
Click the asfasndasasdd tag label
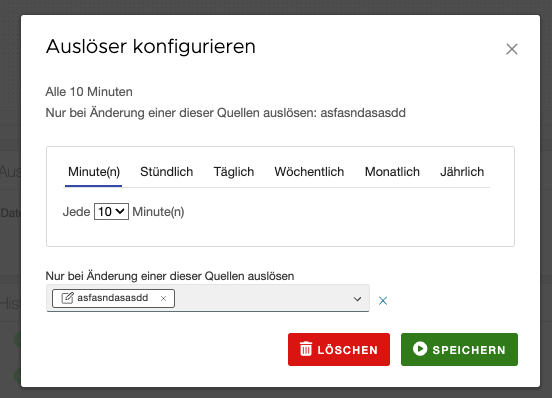[113, 298]
